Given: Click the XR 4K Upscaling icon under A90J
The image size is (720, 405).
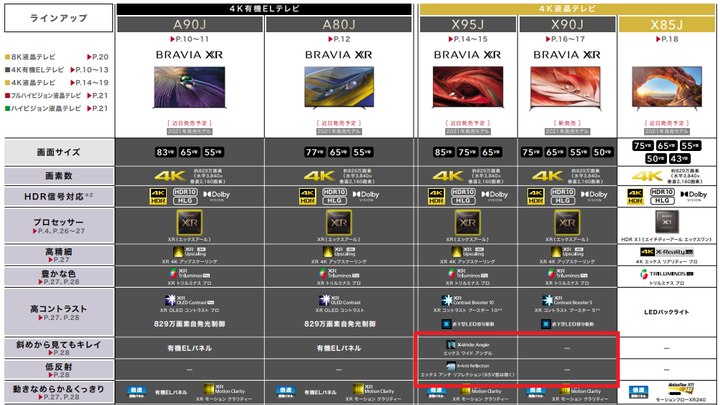Looking at the screenshot, I should 189,252.
